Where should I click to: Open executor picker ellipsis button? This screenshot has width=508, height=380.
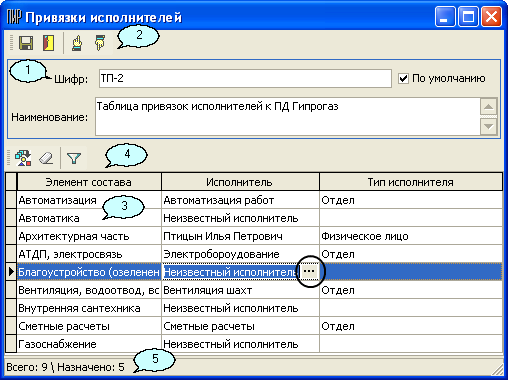[x=309, y=271]
